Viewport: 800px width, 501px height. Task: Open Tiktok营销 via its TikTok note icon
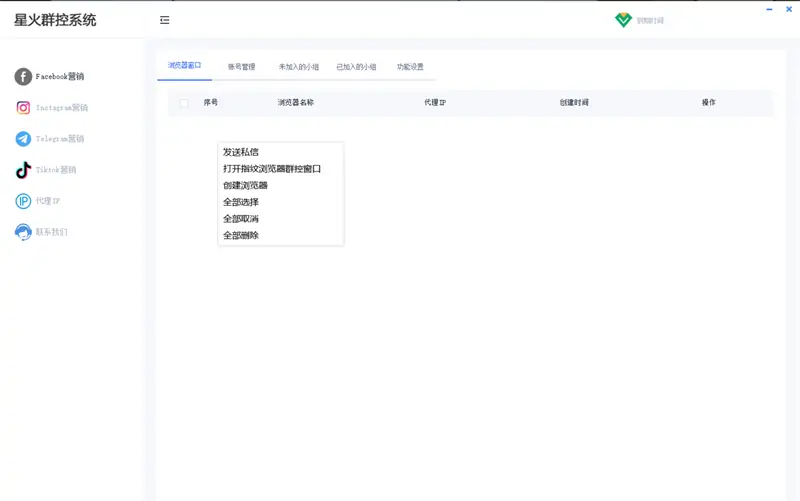point(23,170)
